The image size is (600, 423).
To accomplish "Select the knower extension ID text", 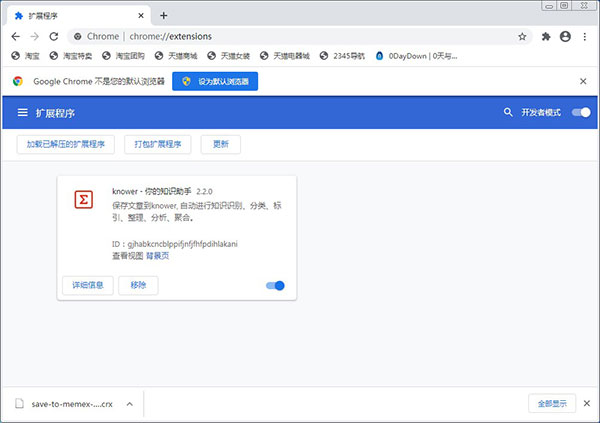I will pos(174,244).
